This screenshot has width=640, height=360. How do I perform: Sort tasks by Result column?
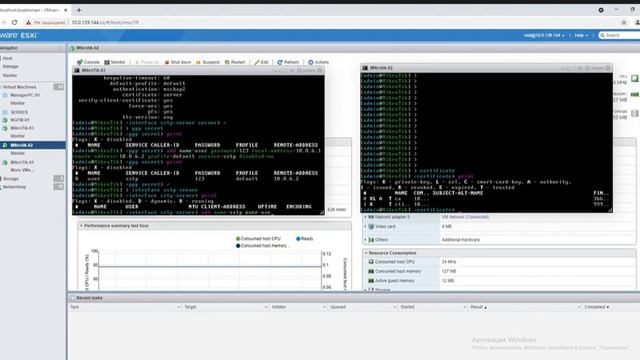pyautogui.click(x=478, y=307)
